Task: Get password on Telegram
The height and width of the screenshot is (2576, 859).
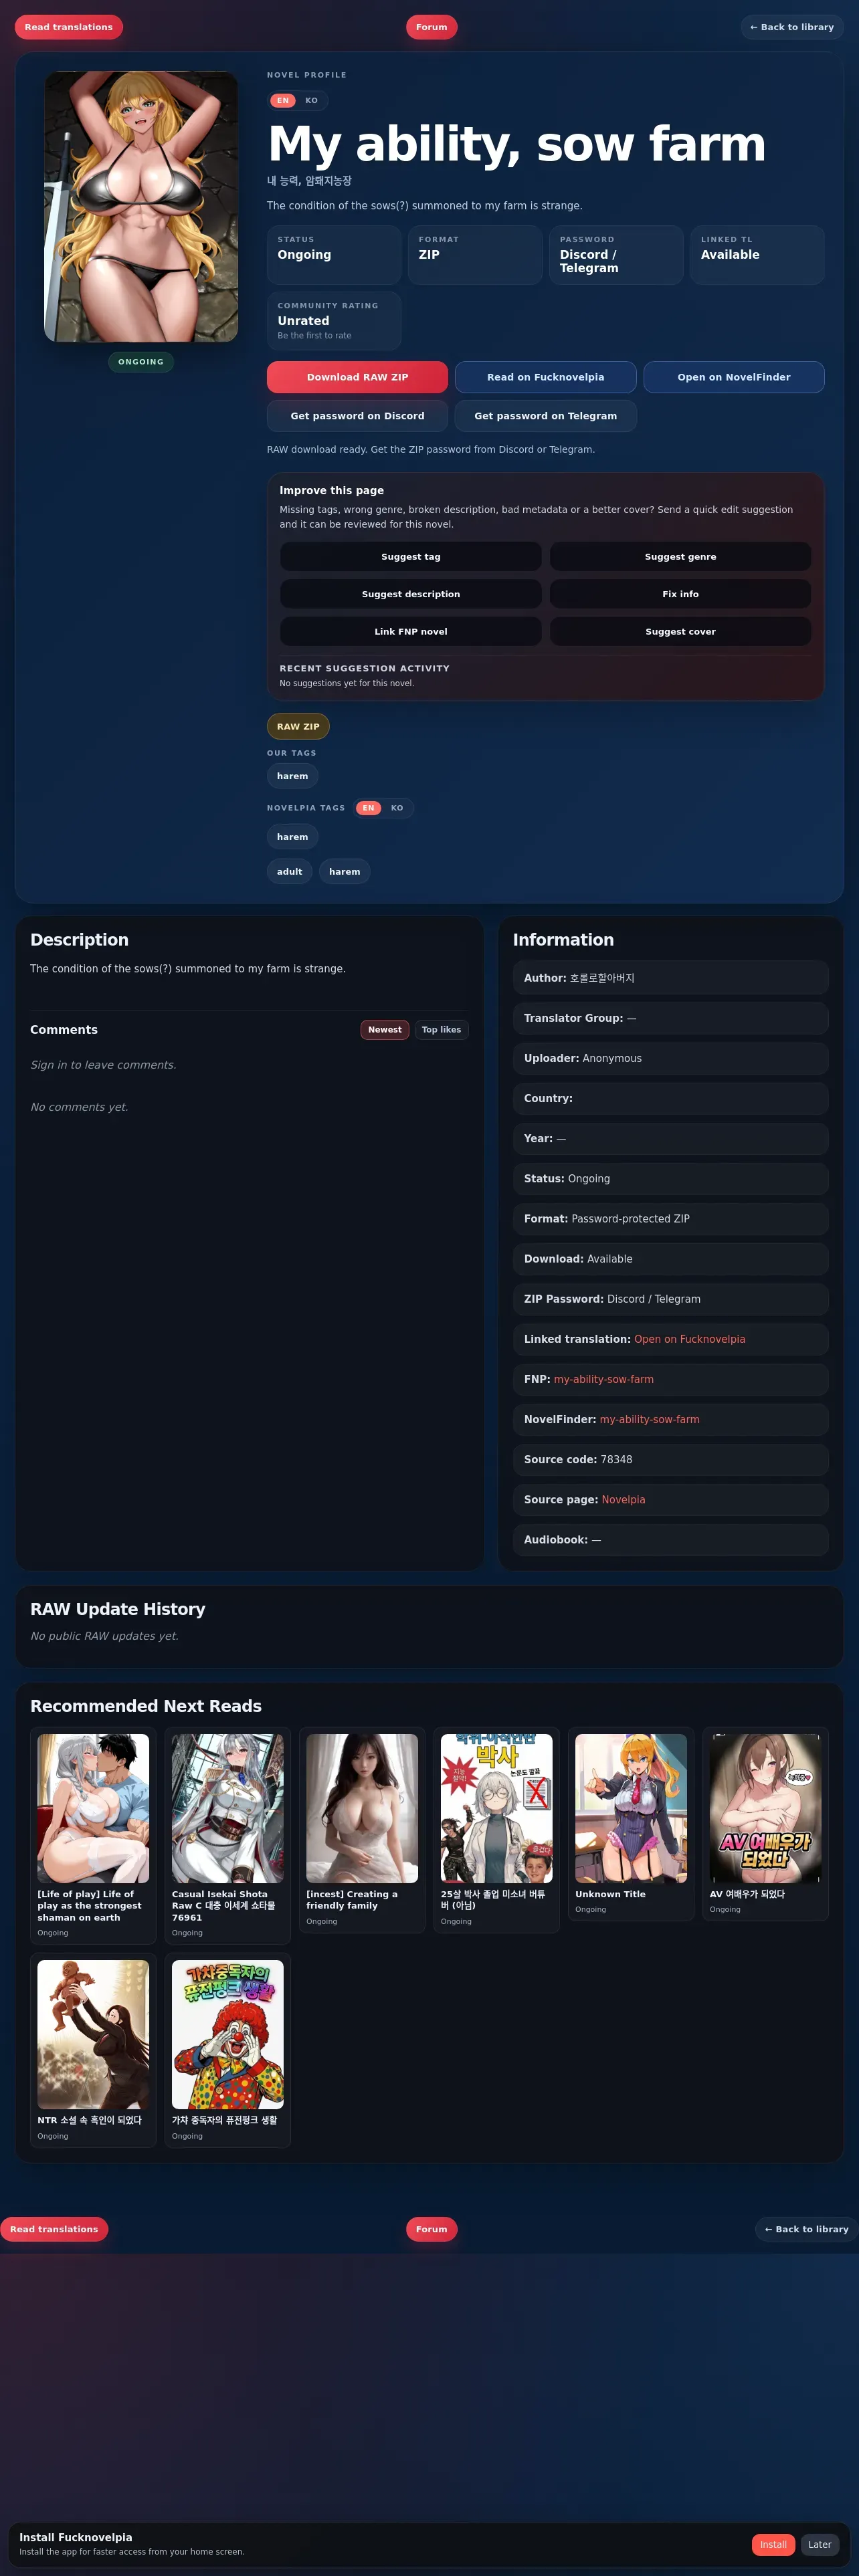Action: click(545, 416)
